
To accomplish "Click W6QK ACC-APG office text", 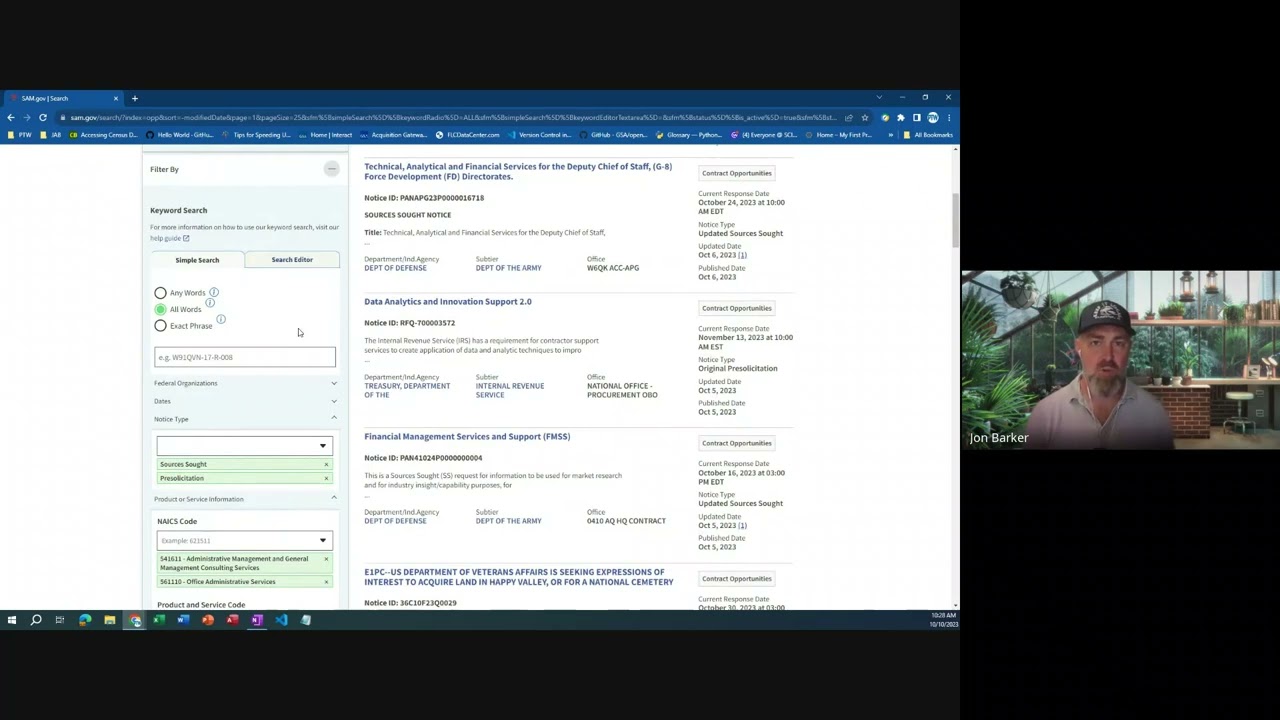I will pyautogui.click(x=613, y=268).
